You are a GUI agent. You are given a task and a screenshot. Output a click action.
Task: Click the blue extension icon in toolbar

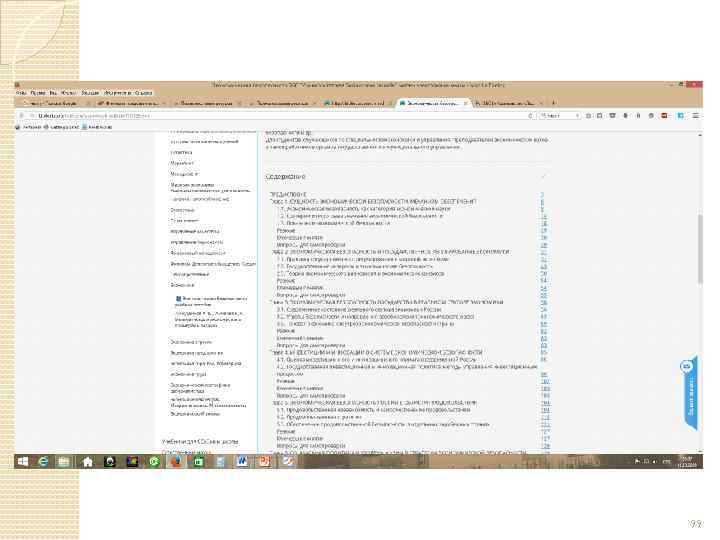(681, 116)
